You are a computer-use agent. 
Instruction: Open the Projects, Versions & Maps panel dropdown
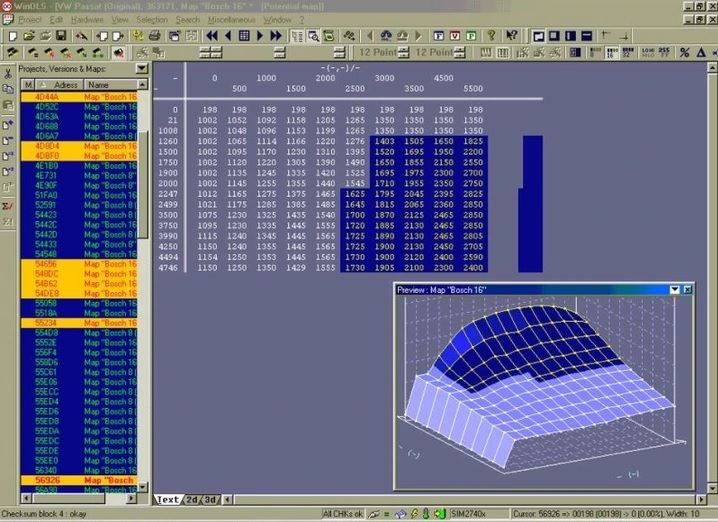point(142,69)
